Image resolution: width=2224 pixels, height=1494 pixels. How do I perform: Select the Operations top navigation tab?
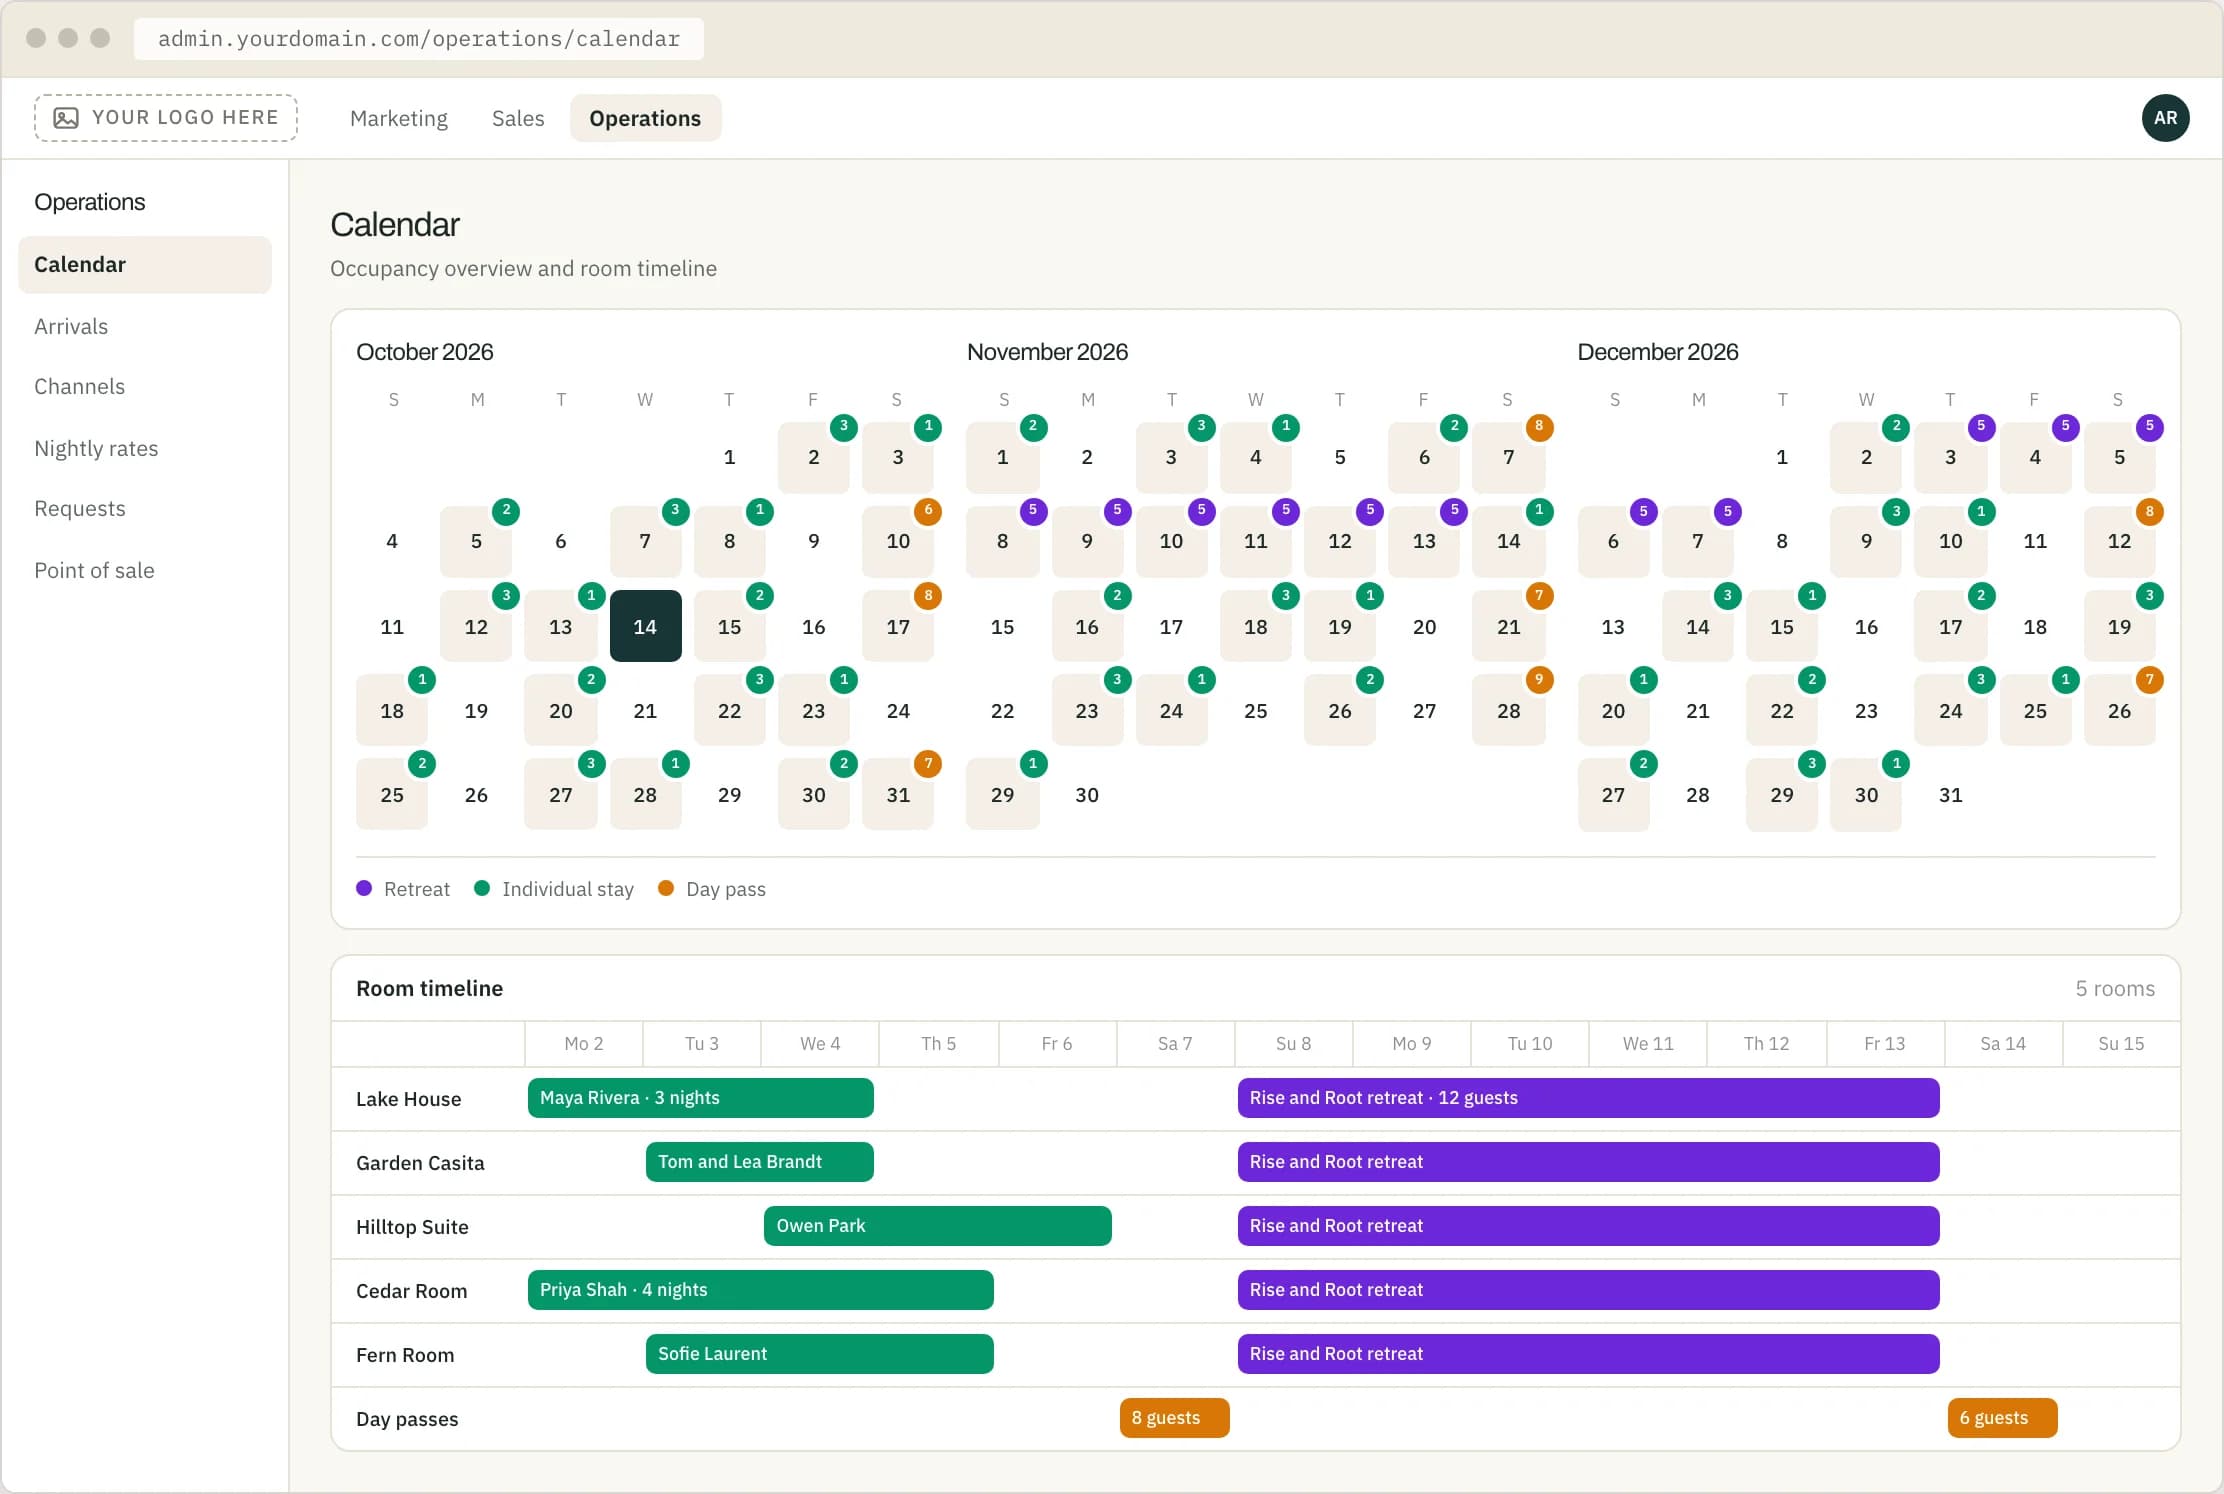(645, 118)
